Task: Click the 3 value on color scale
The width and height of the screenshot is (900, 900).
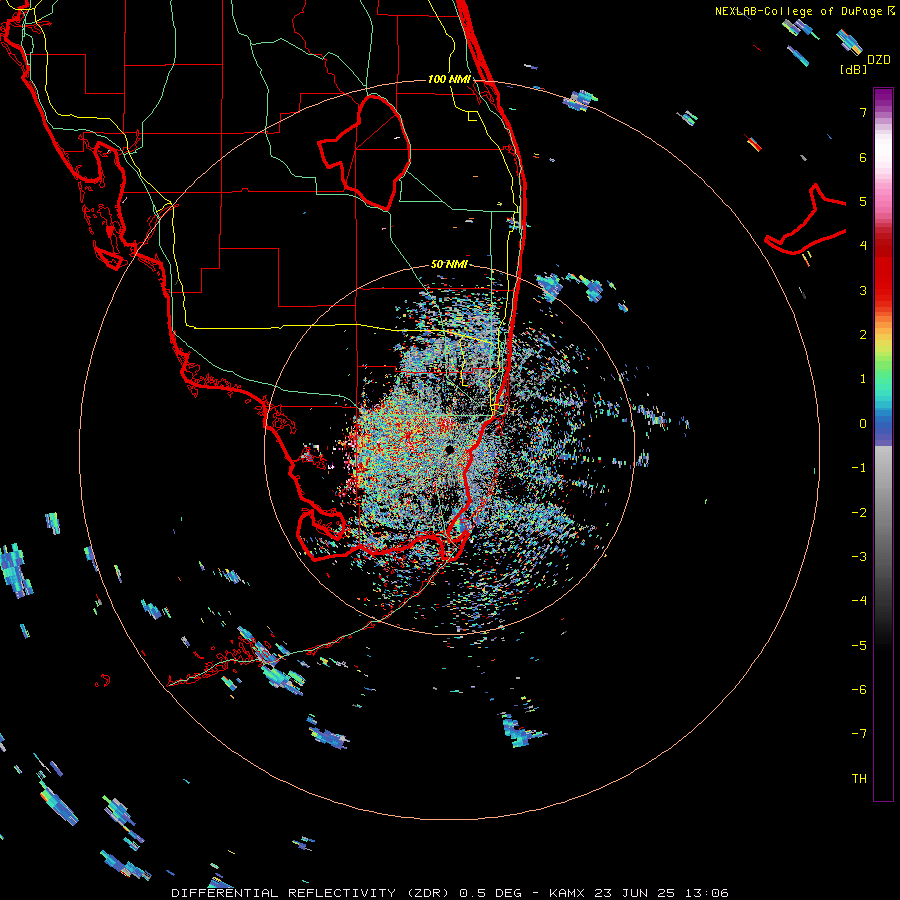Action: (863, 290)
